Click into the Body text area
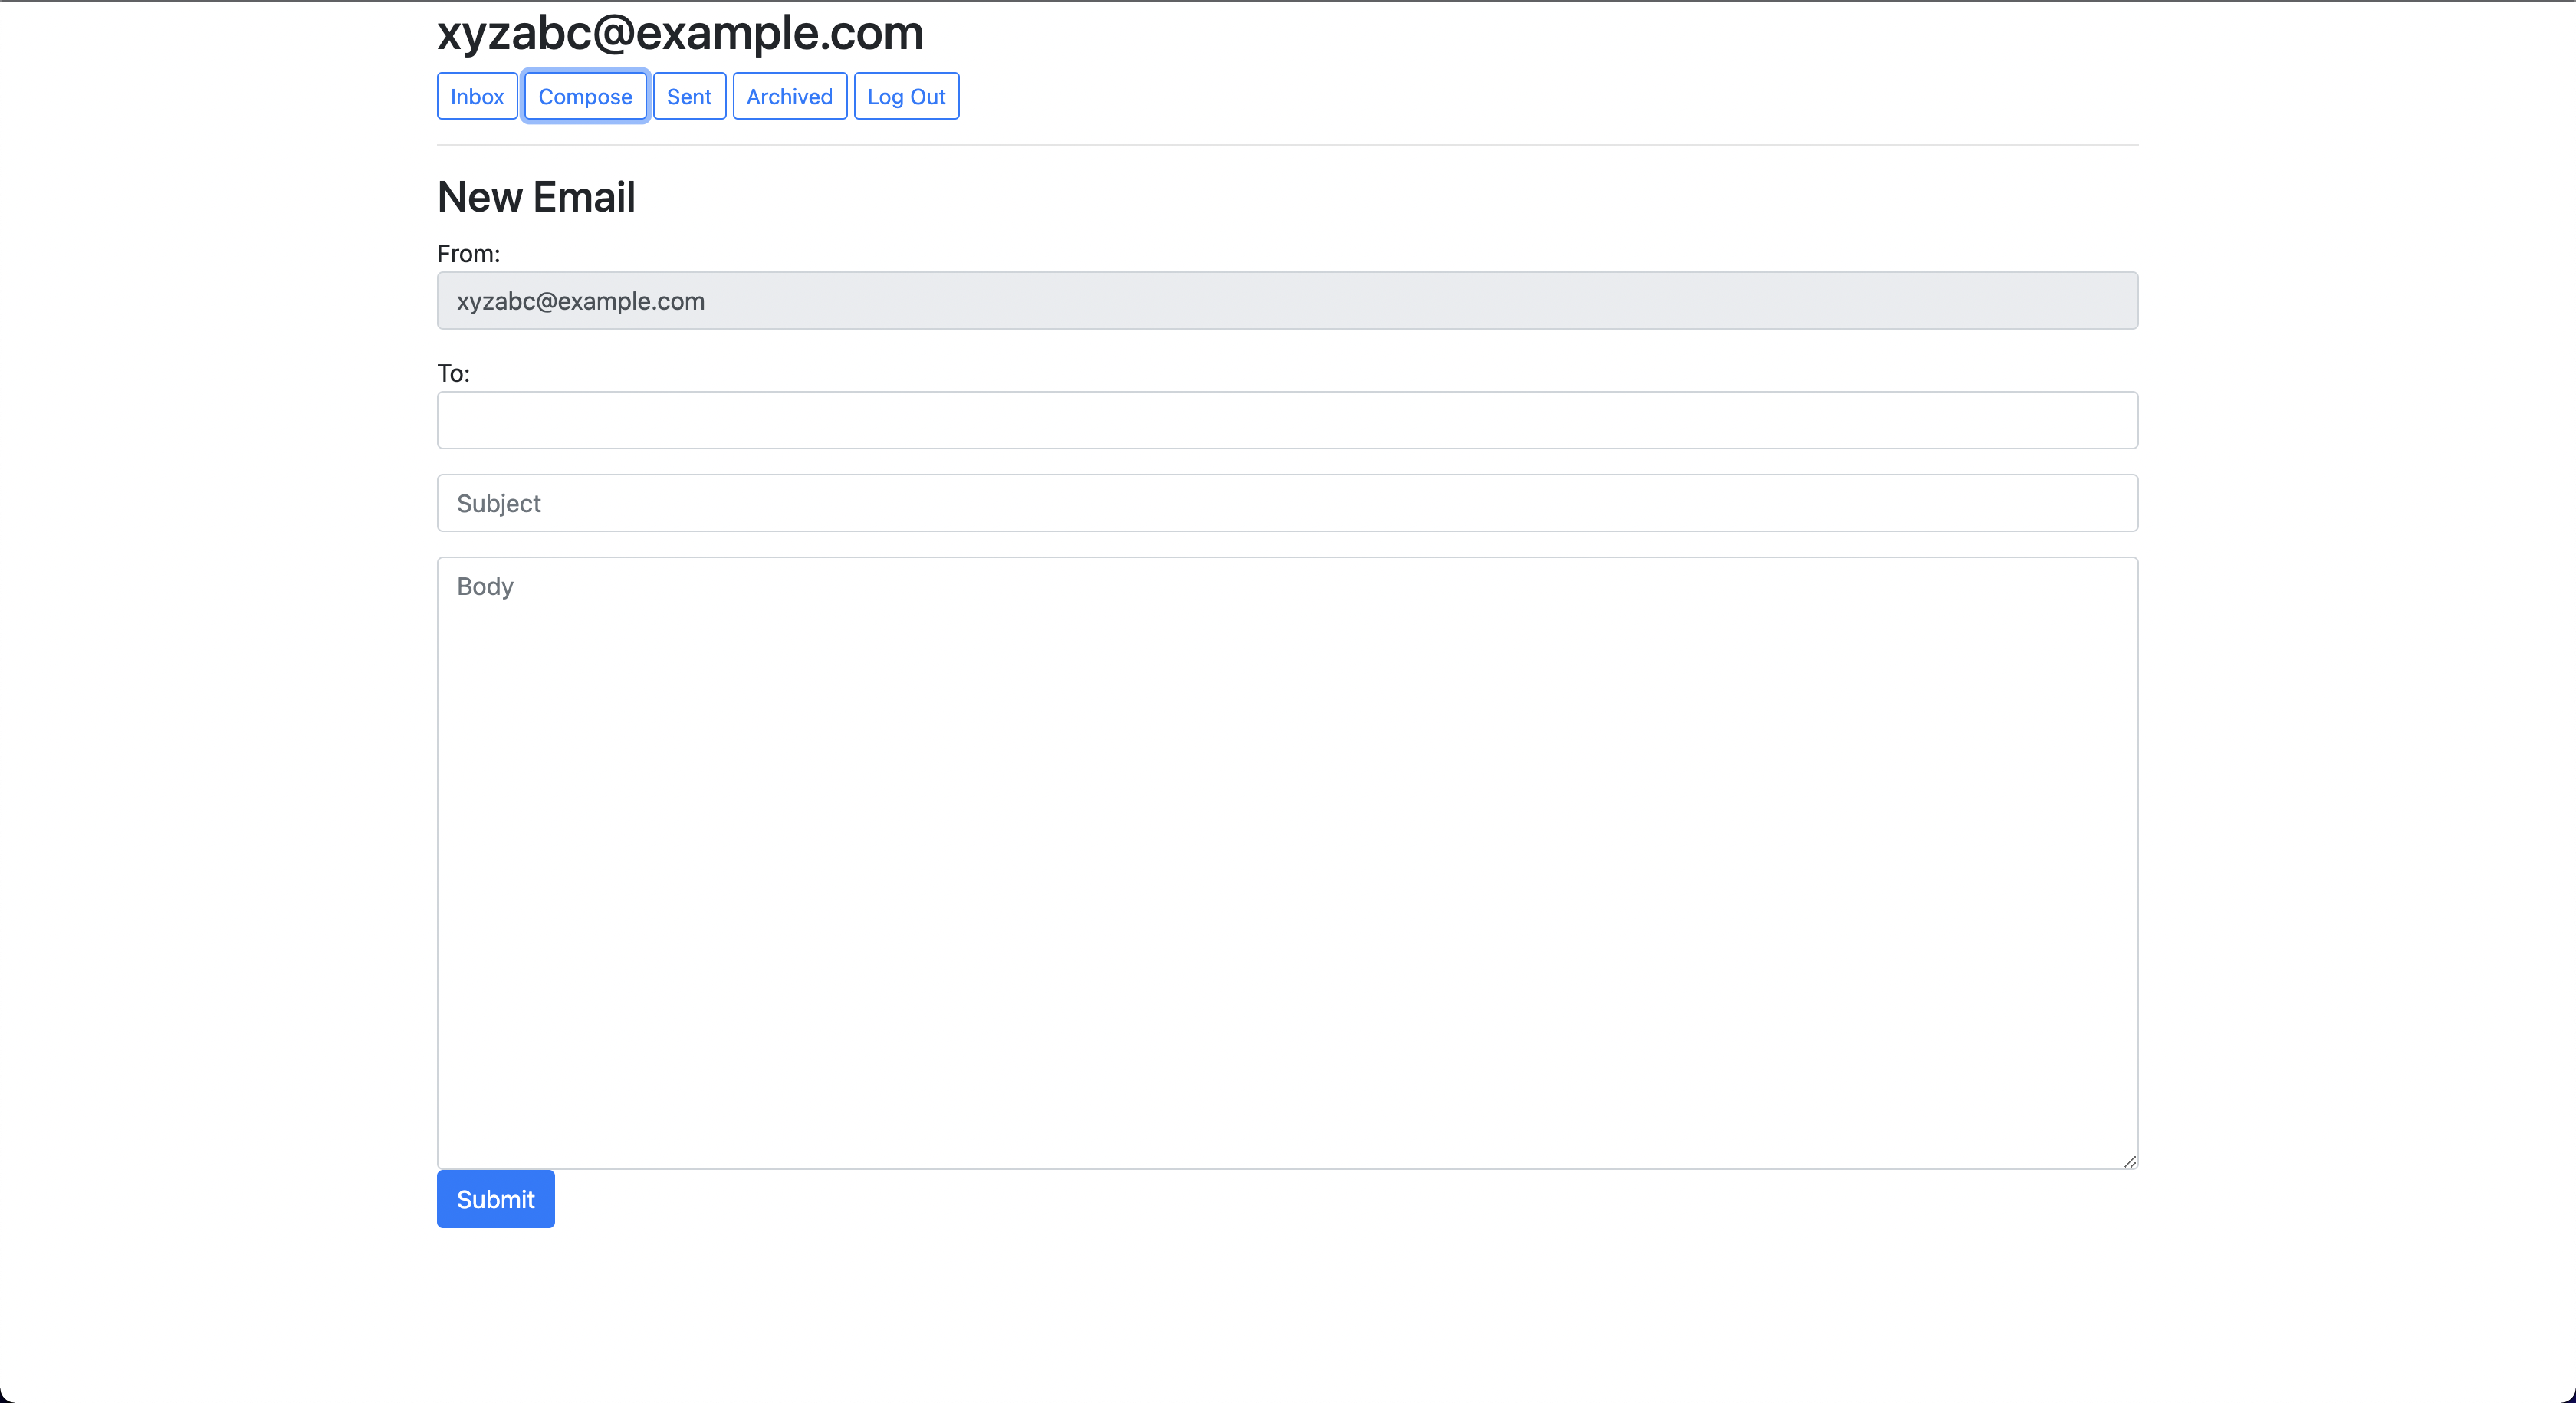The height and width of the screenshot is (1403, 2576). [1287, 863]
